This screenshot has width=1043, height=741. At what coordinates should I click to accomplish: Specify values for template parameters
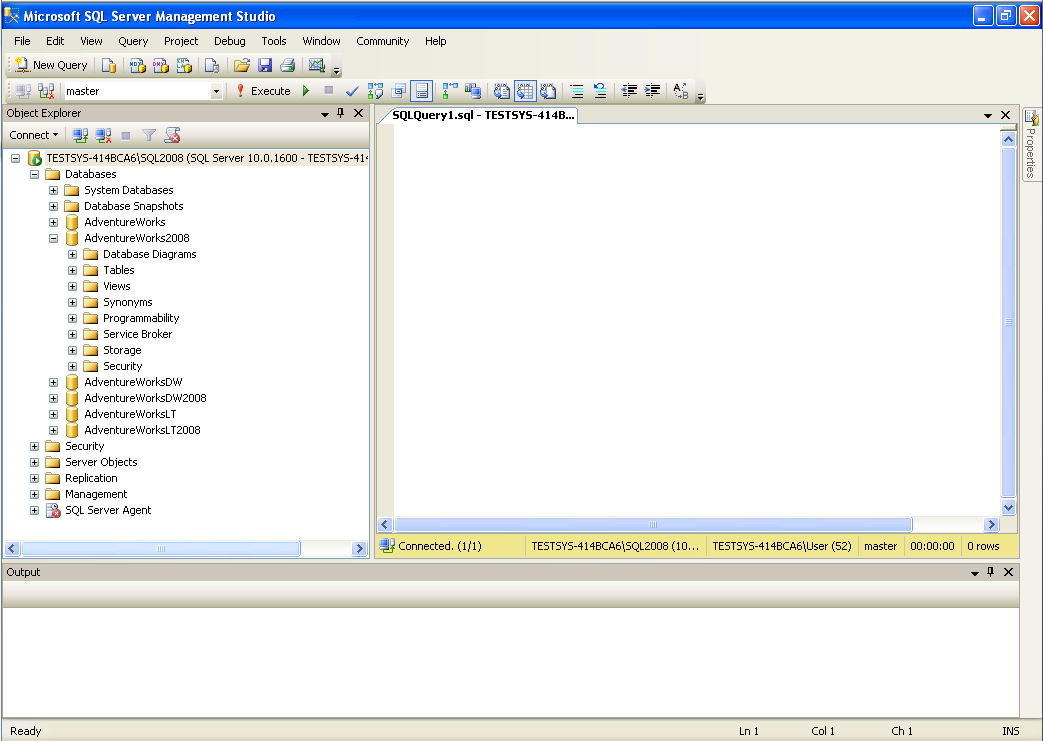click(680, 91)
